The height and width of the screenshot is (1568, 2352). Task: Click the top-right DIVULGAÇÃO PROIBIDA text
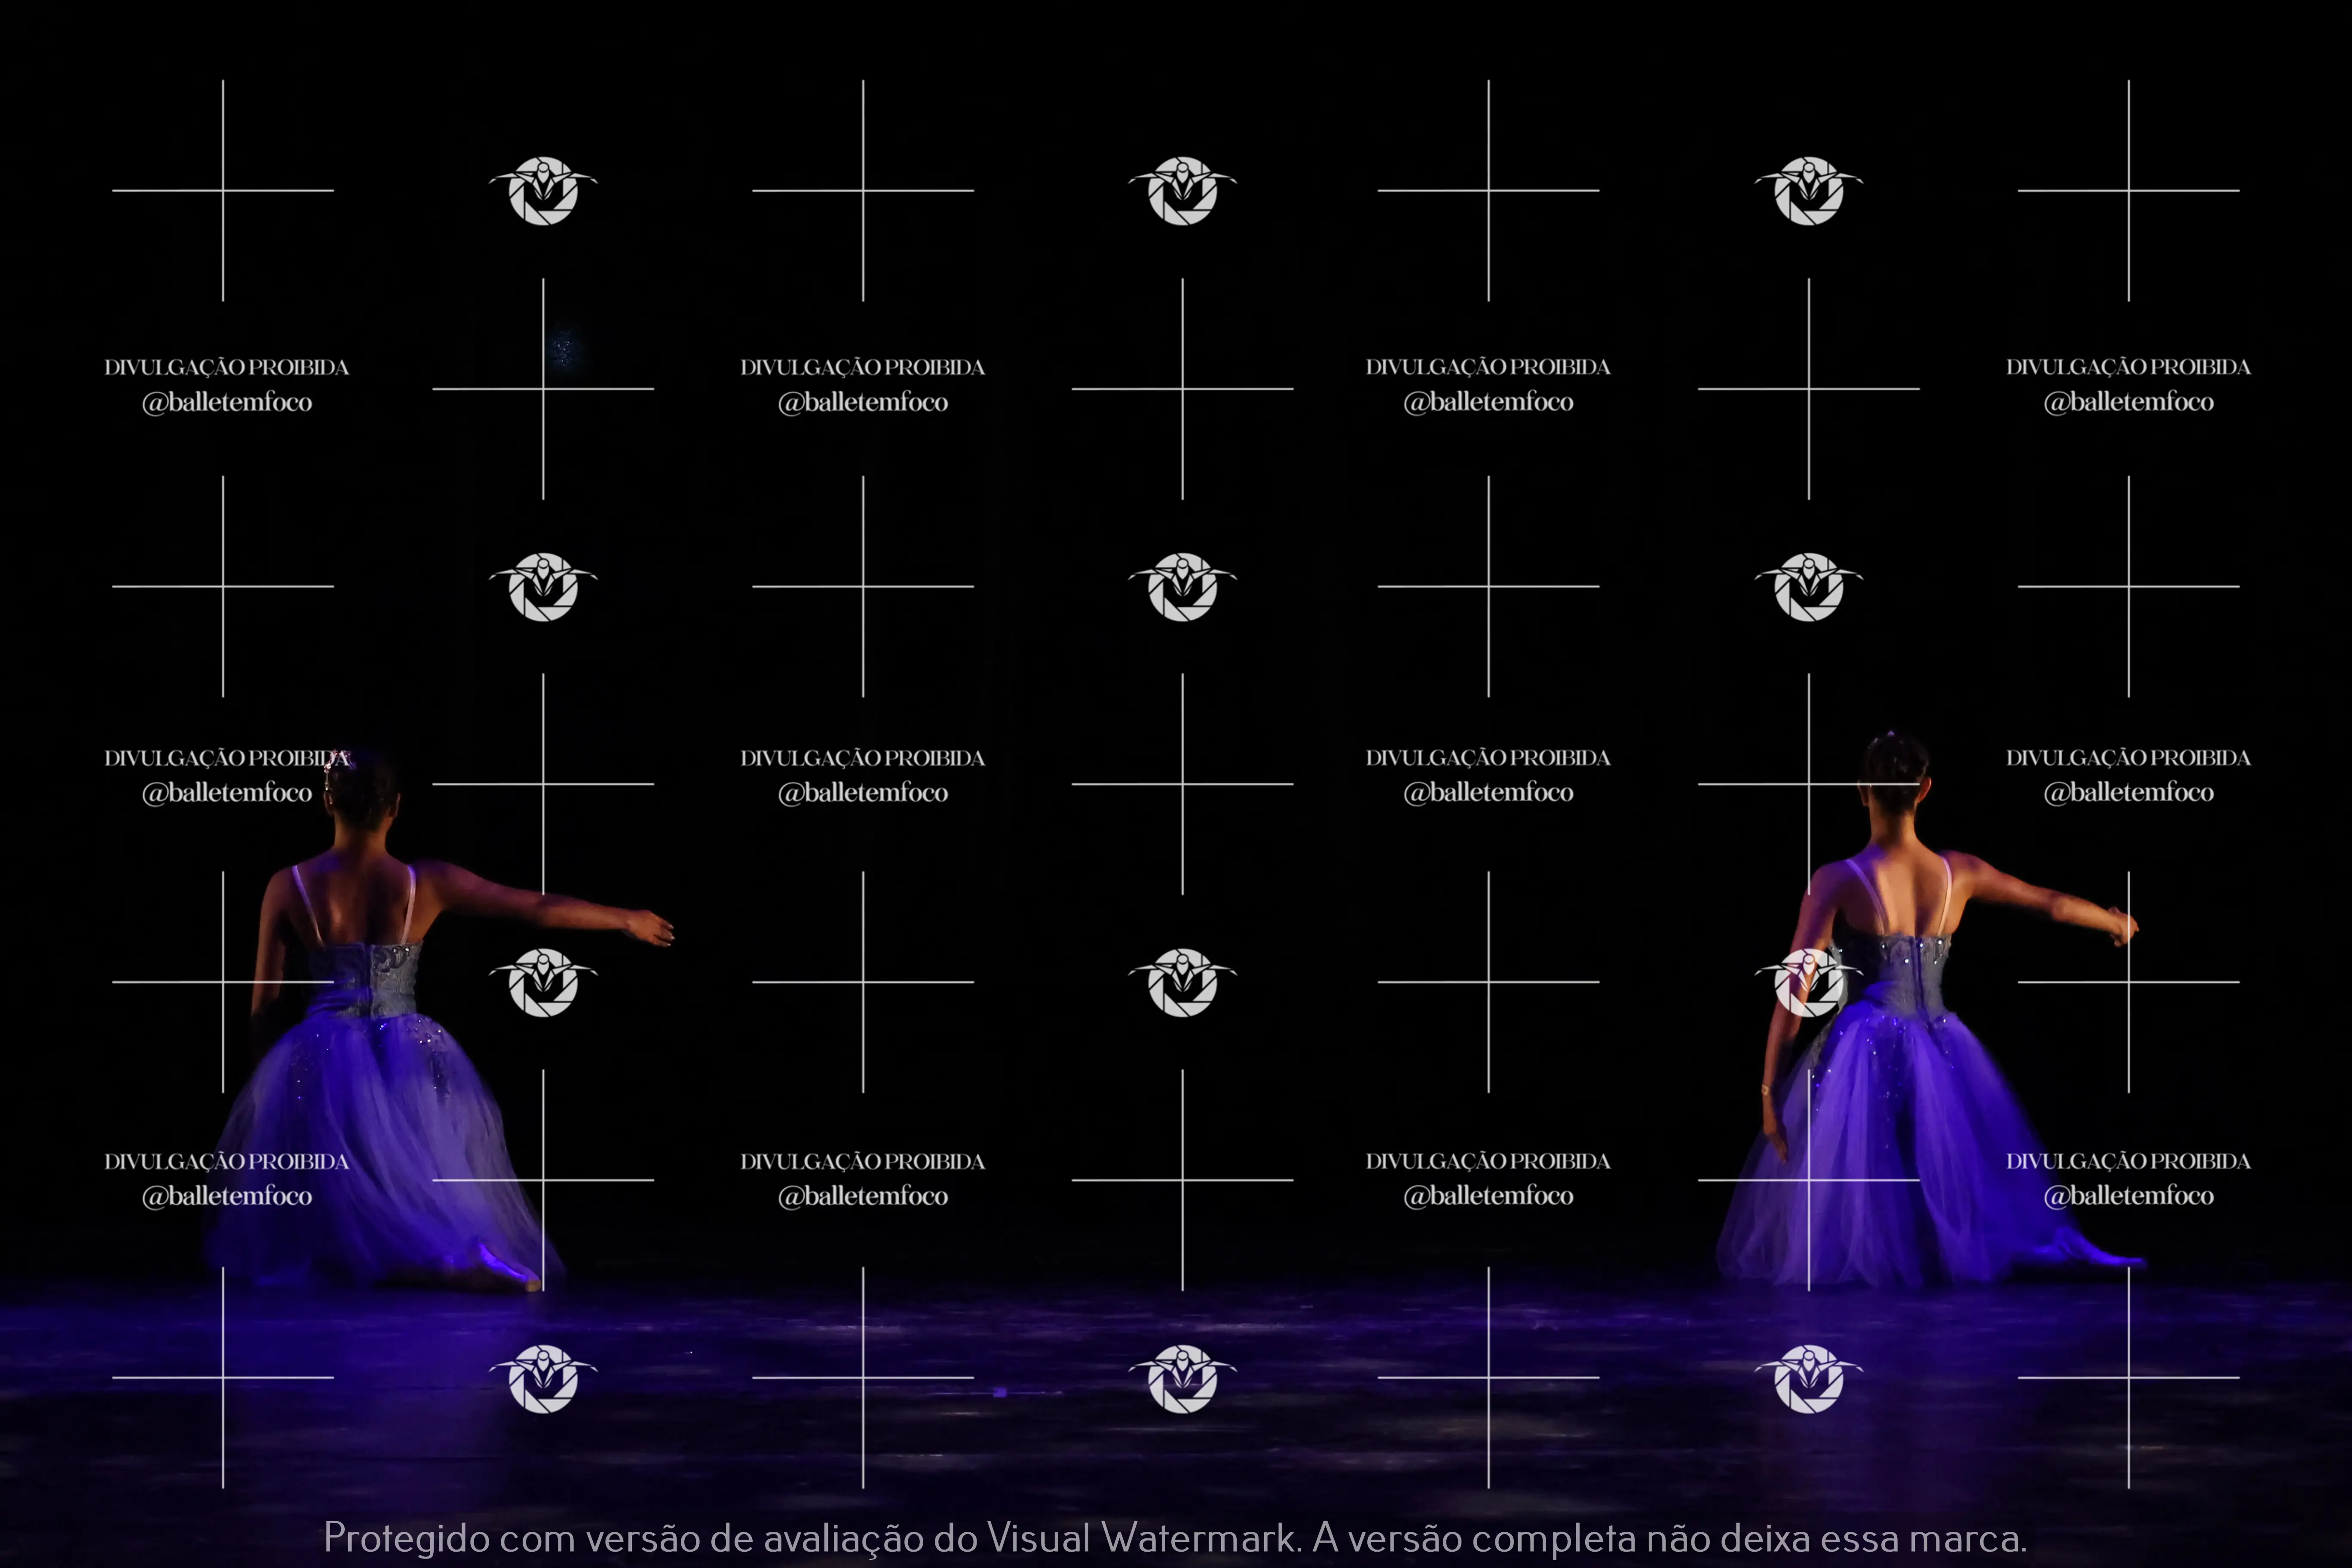(x=2128, y=367)
